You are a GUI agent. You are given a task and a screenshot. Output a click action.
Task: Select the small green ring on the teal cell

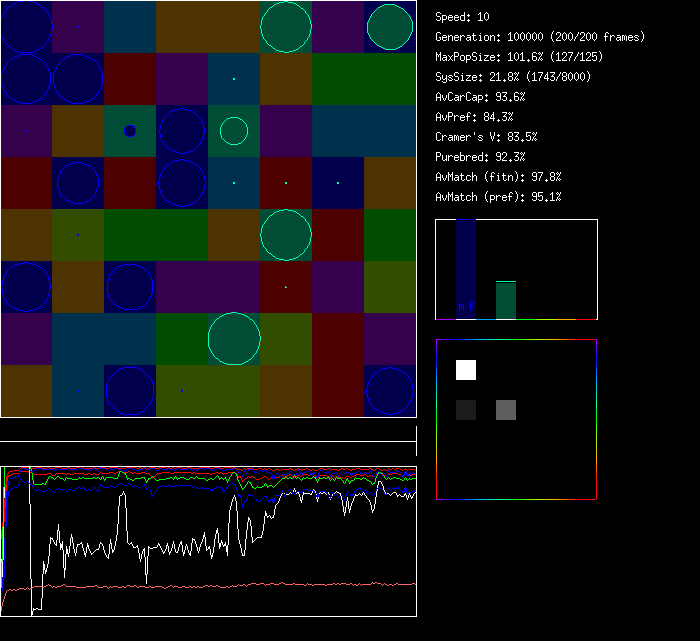coord(233,131)
